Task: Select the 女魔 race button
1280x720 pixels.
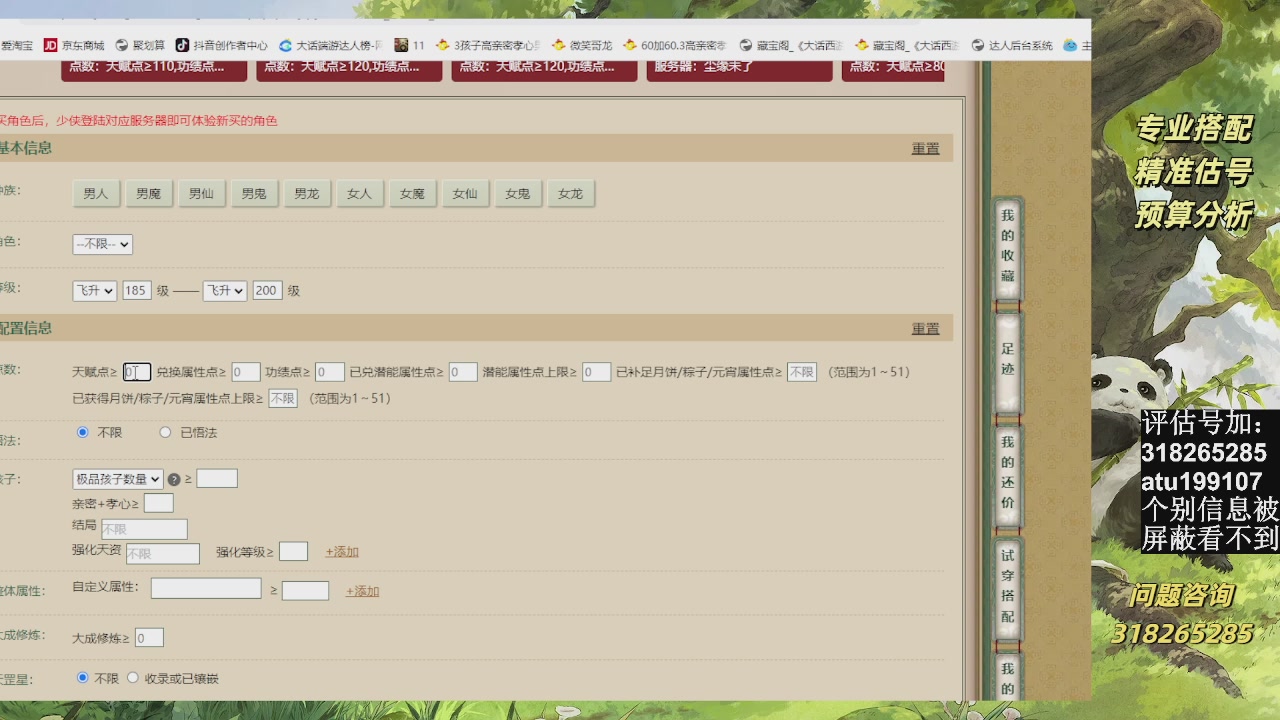Action: tap(413, 193)
